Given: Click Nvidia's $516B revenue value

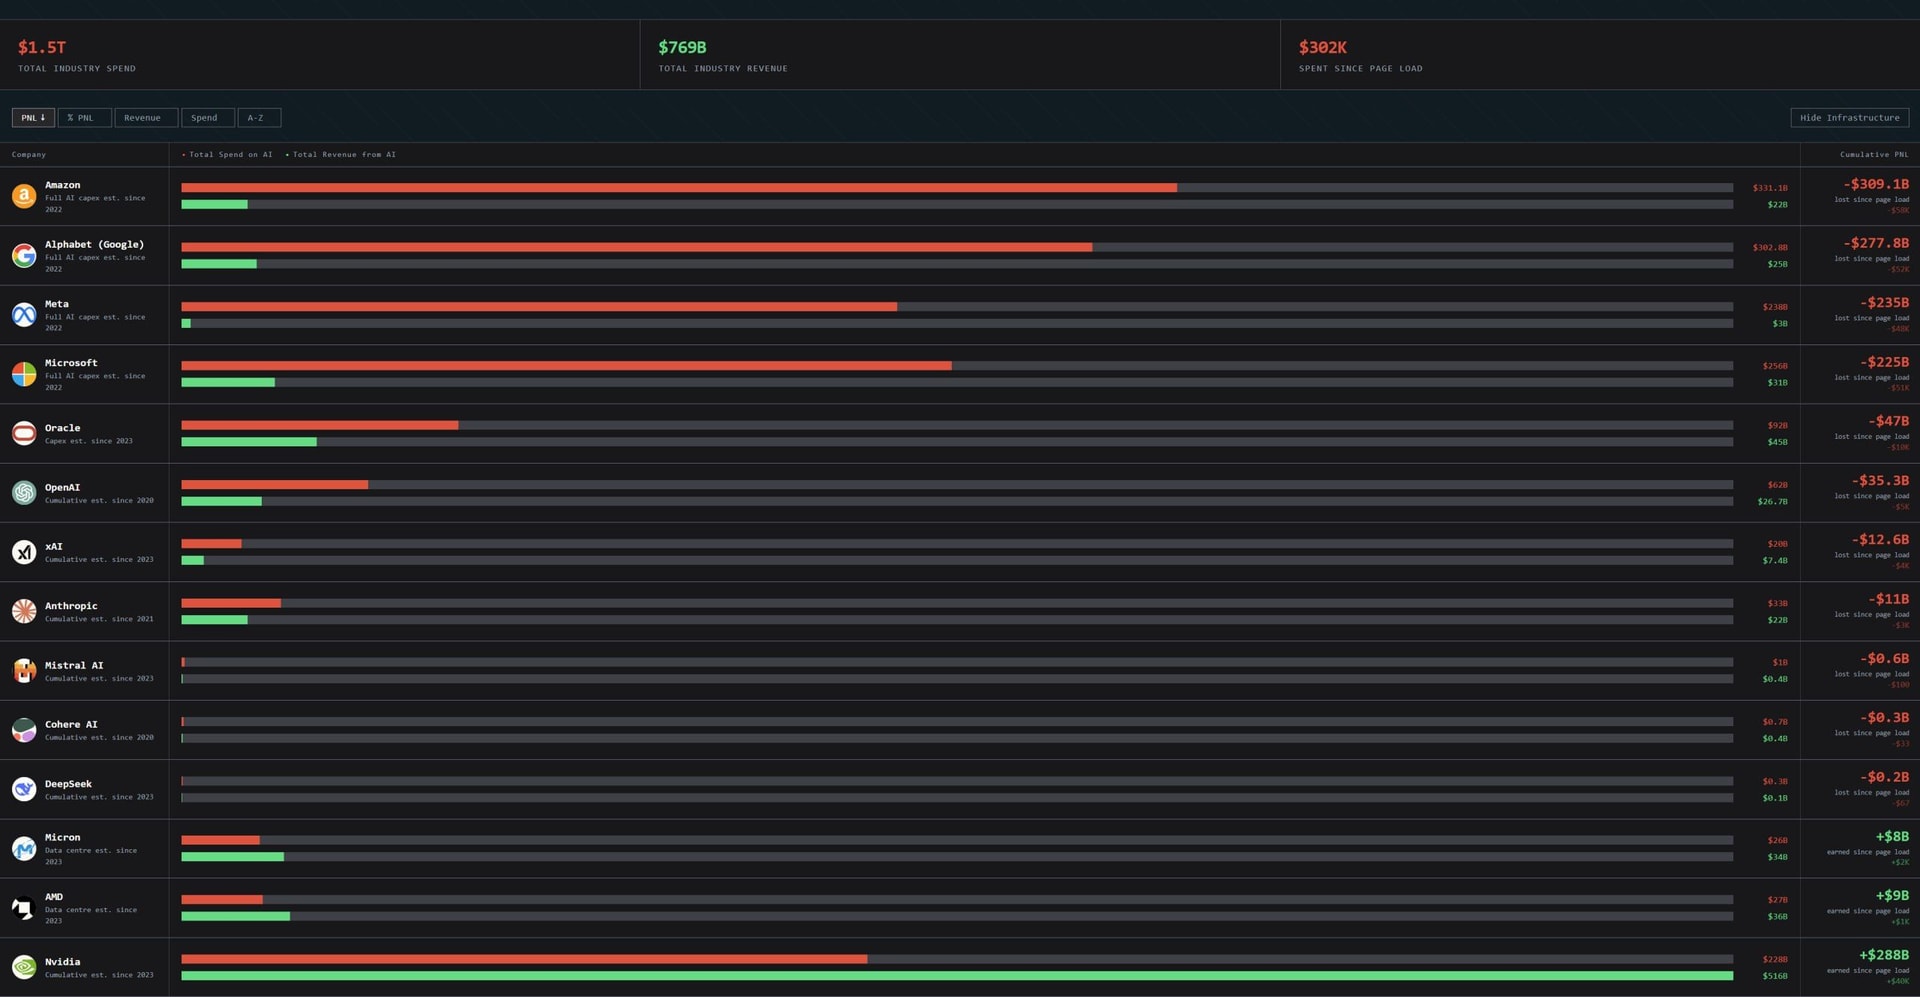Looking at the screenshot, I should (x=1775, y=976).
